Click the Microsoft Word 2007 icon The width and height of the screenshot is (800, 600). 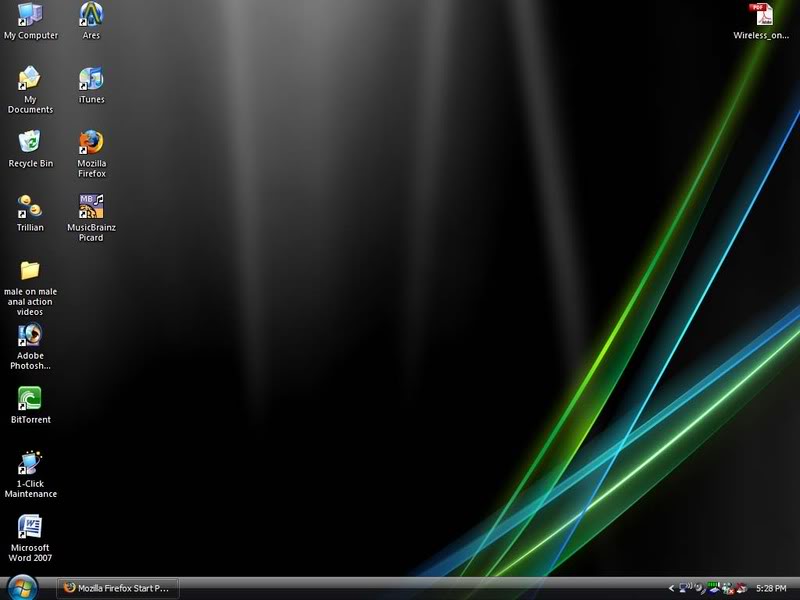tap(30, 527)
